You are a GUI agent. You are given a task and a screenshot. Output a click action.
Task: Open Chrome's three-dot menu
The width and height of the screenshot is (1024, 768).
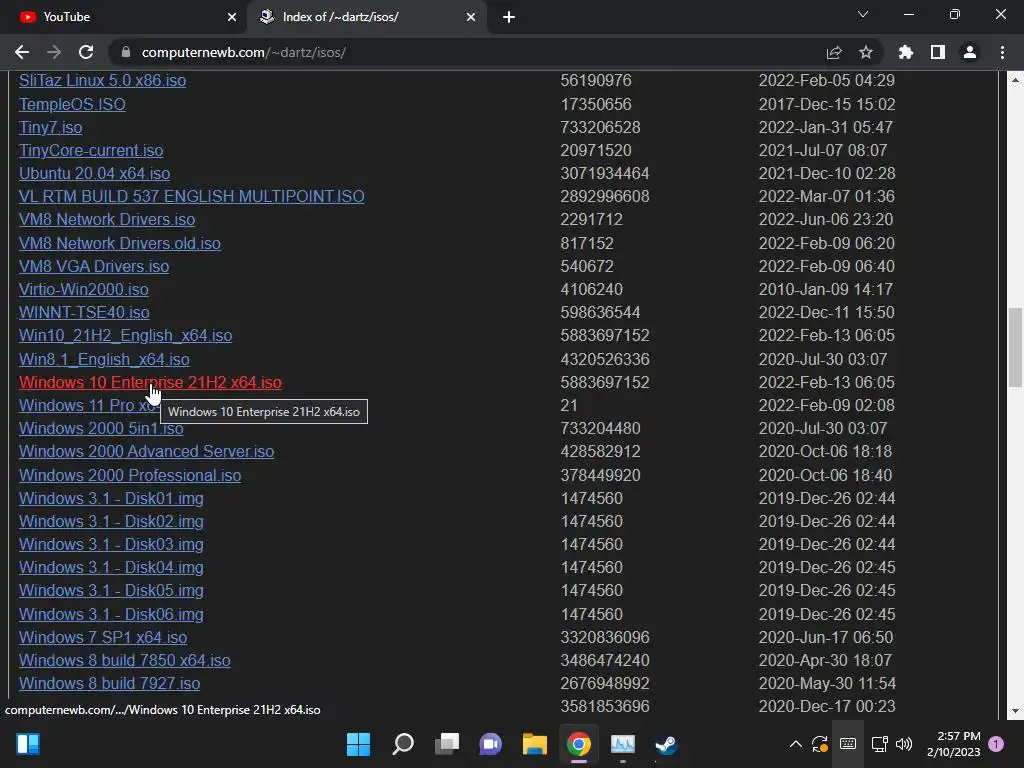point(1002,52)
